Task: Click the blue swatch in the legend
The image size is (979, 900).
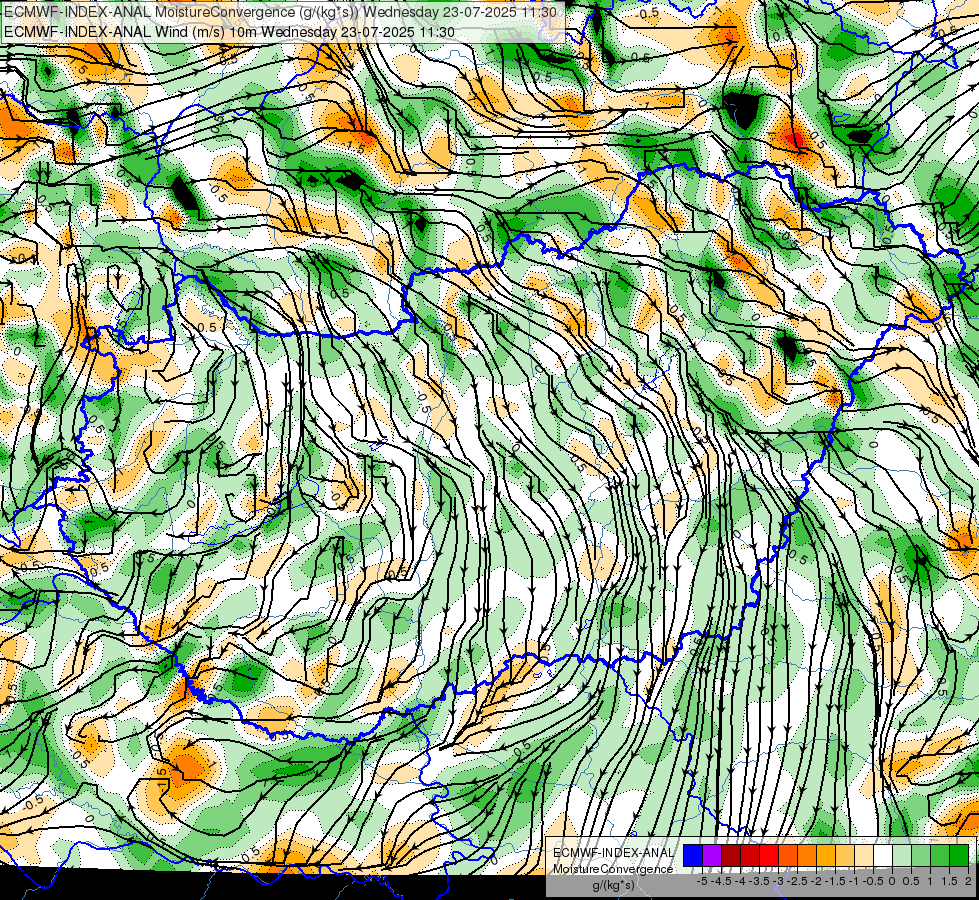Action: [x=693, y=856]
